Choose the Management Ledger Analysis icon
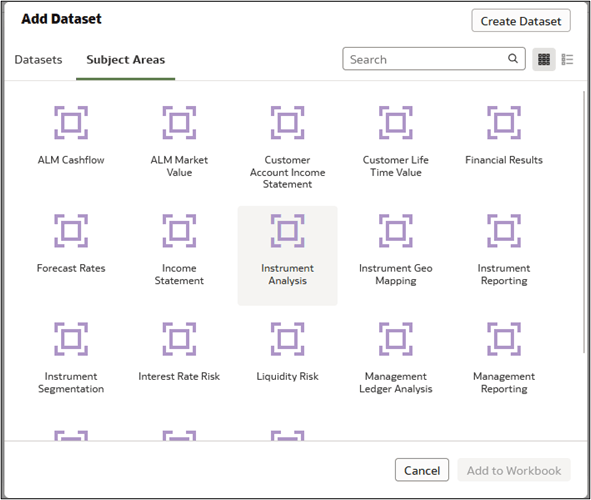This screenshot has width=591, height=500. point(395,339)
